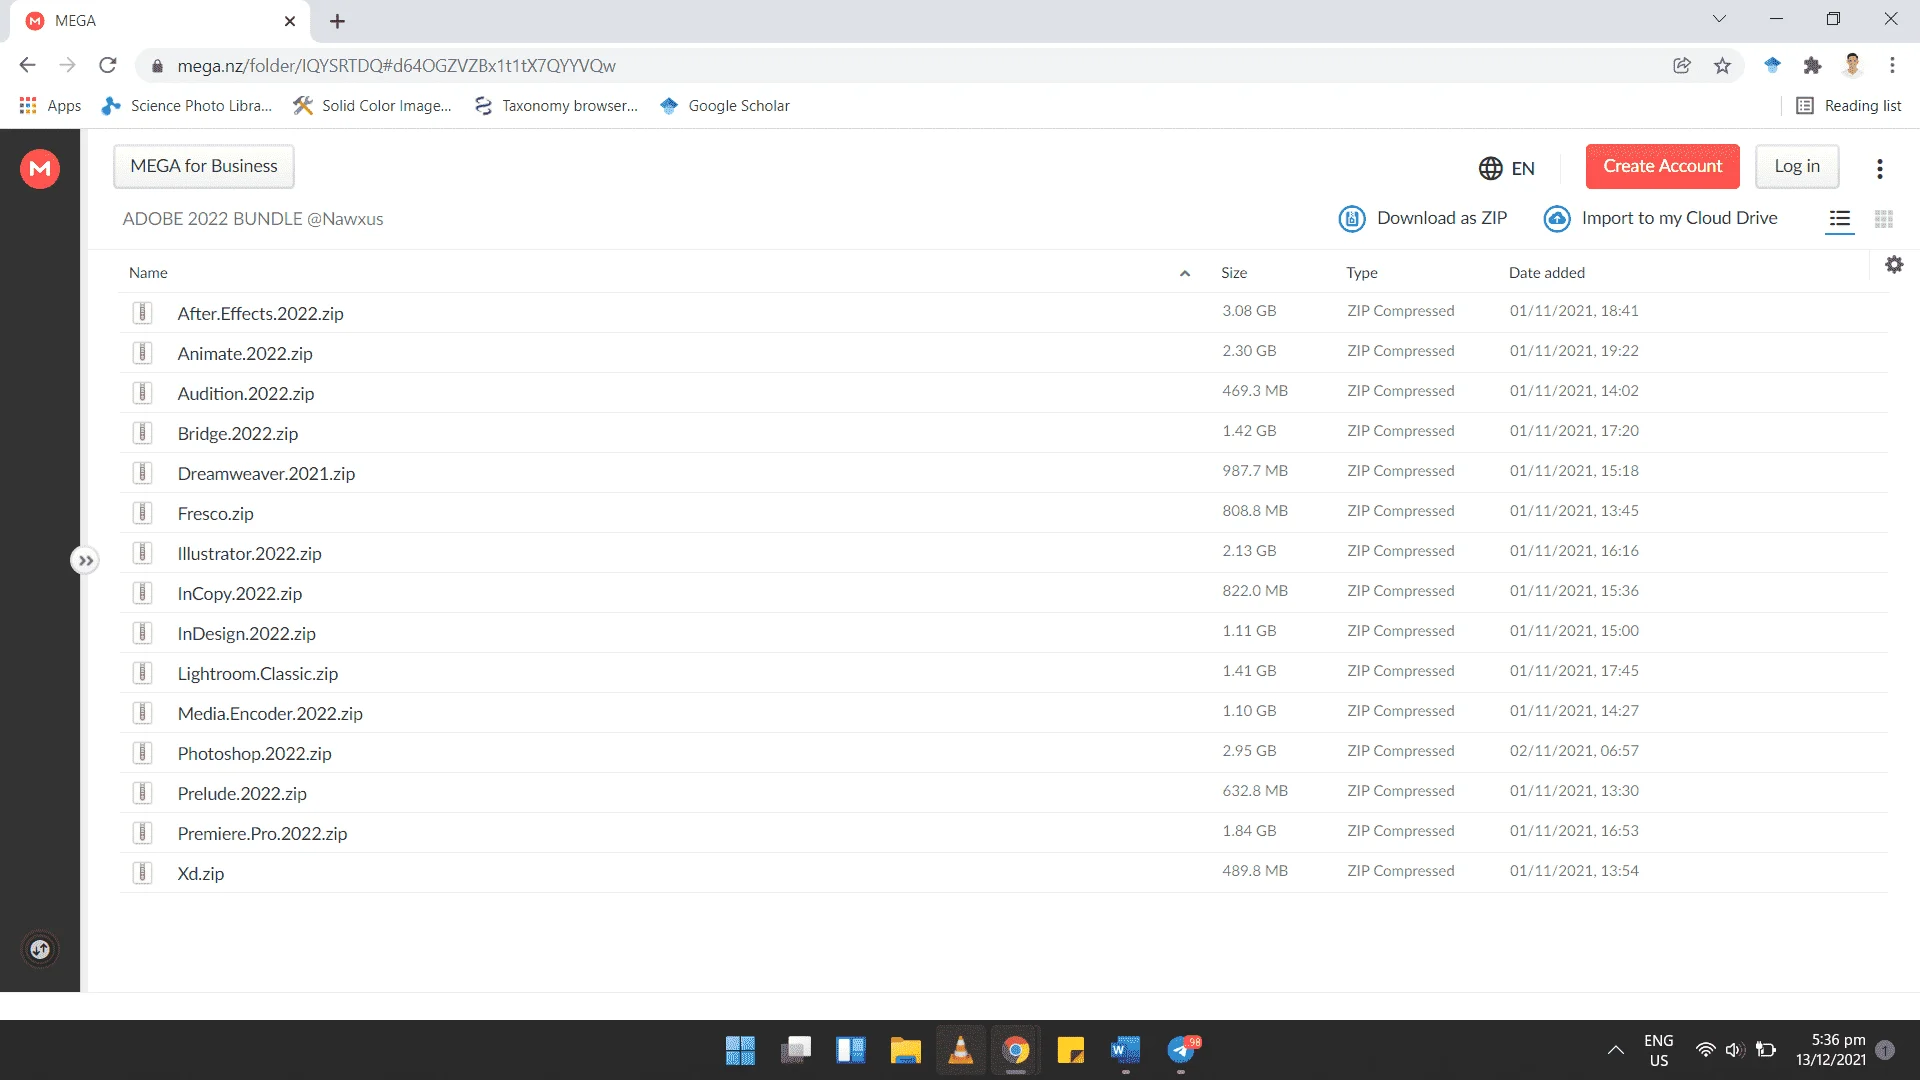Select Premiere.Pro.2022.zip file name
Viewport: 1920px width, 1080px height.
pos(263,834)
